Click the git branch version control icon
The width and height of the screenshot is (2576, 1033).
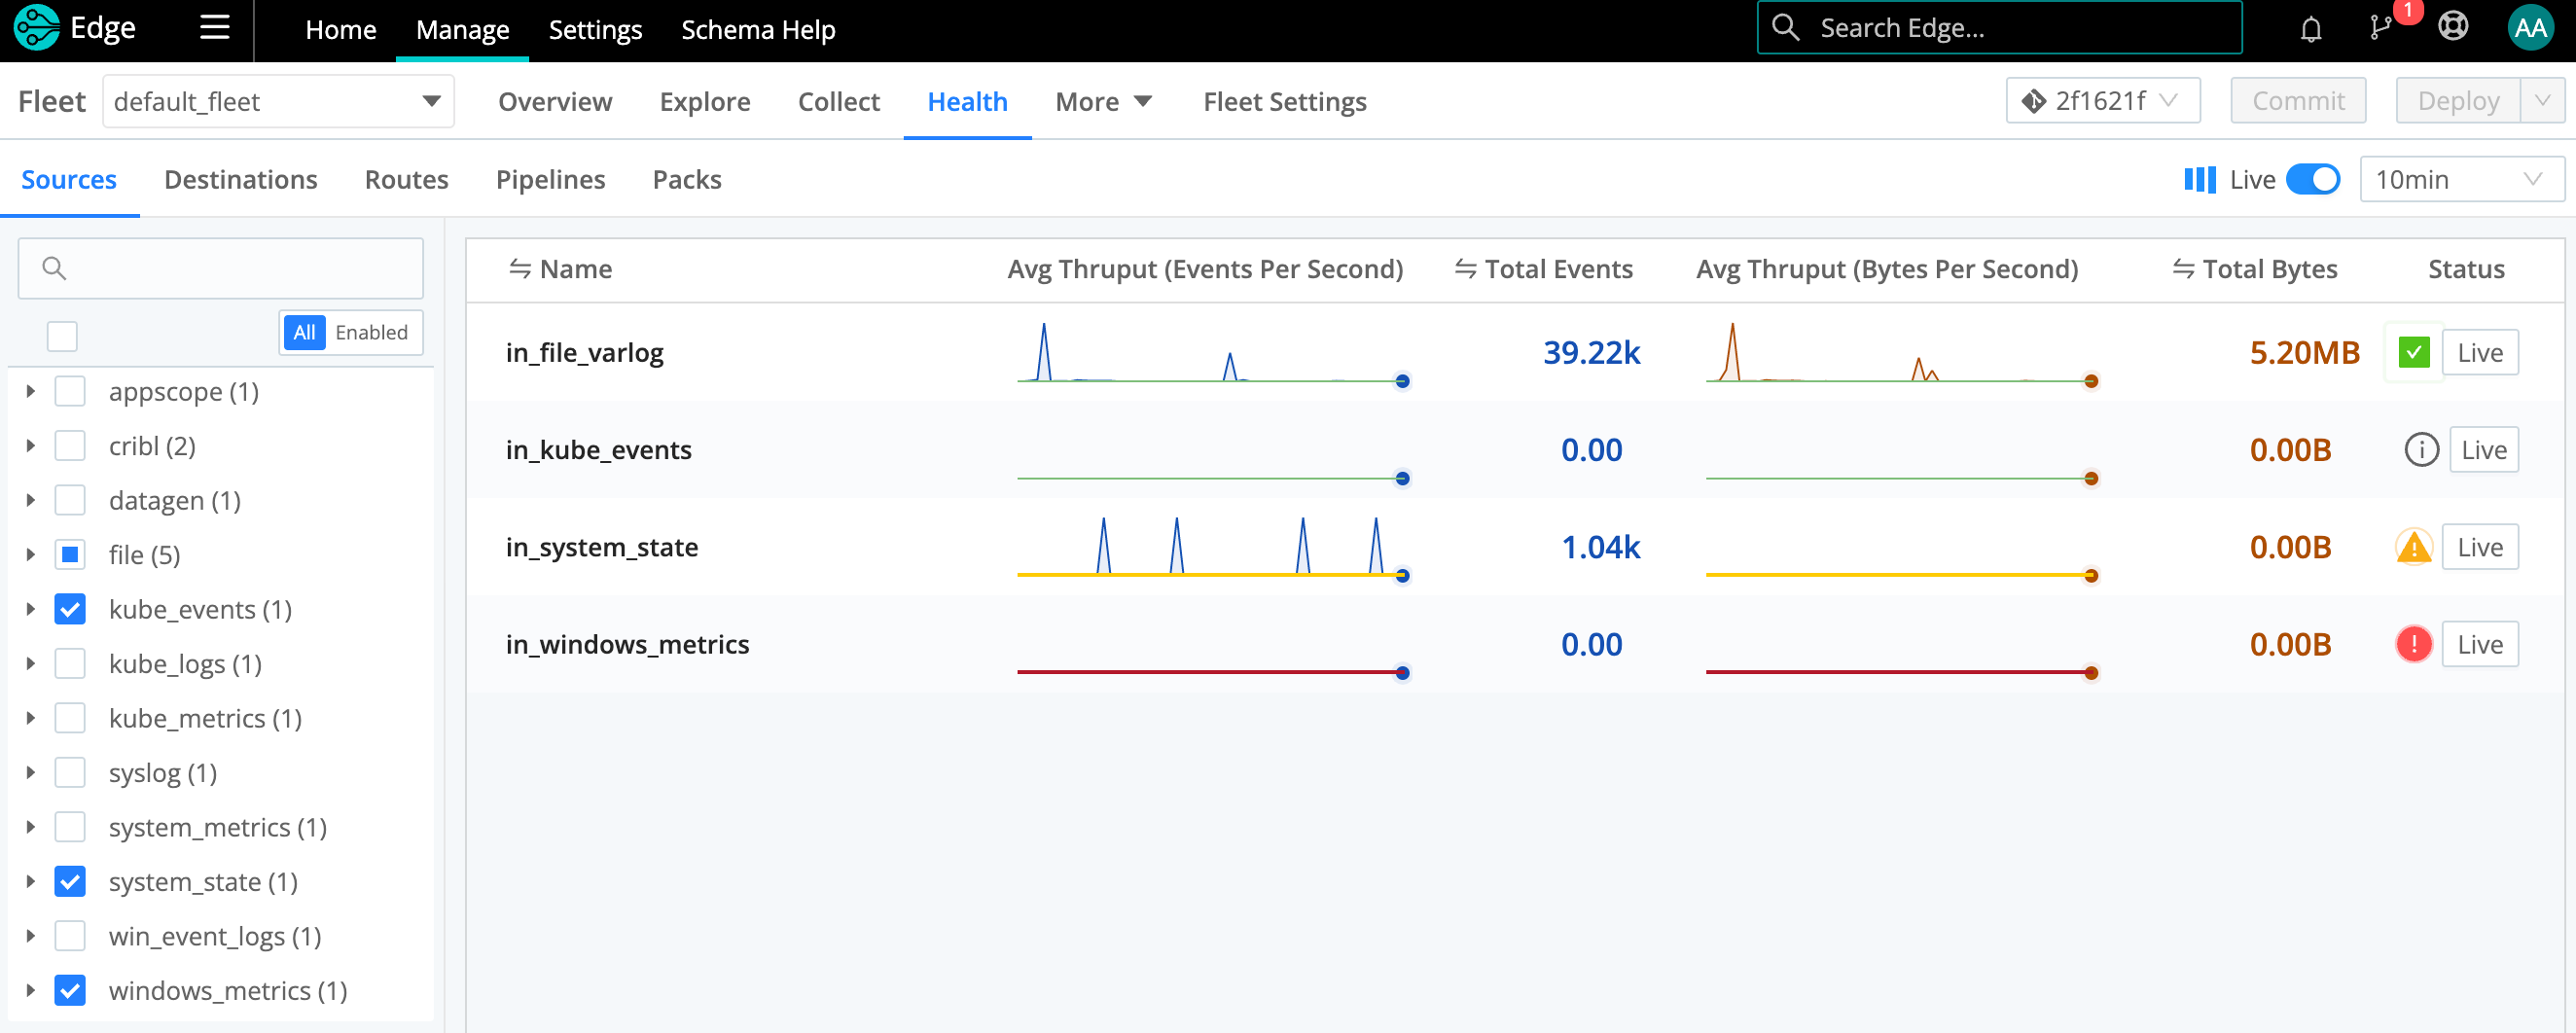(x=2380, y=28)
